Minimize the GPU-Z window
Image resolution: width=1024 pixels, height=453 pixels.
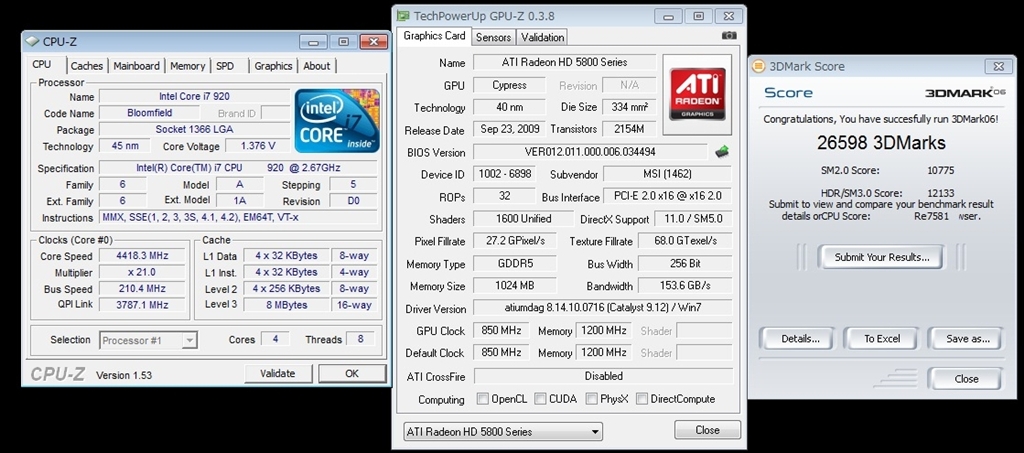[x=669, y=16]
